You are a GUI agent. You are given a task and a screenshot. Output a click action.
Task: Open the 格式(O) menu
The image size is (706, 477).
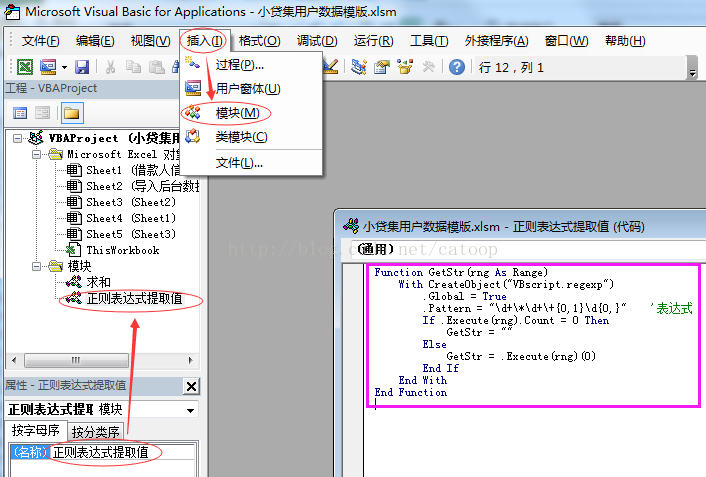(259, 41)
